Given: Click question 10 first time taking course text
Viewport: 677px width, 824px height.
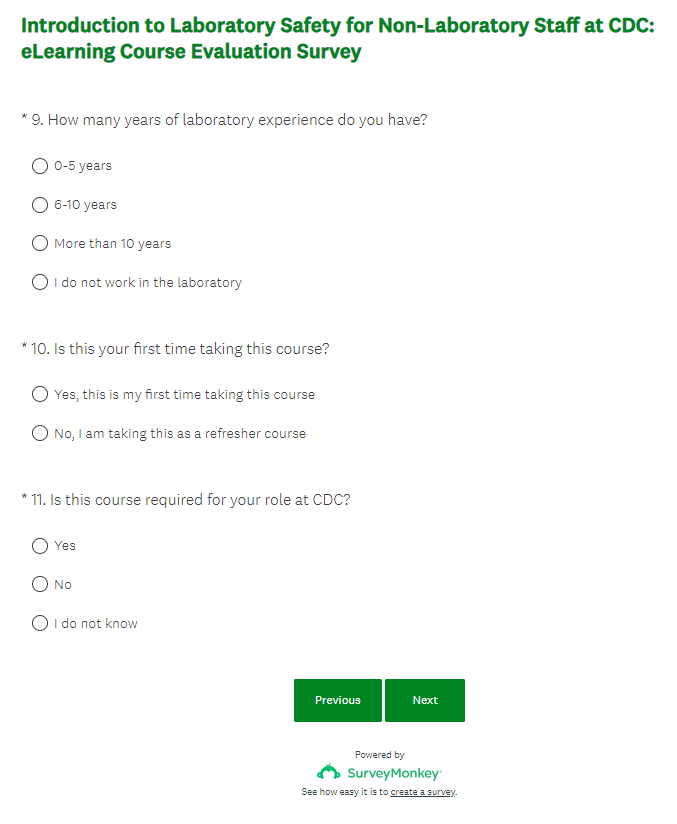Looking at the screenshot, I should click(191, 349).
